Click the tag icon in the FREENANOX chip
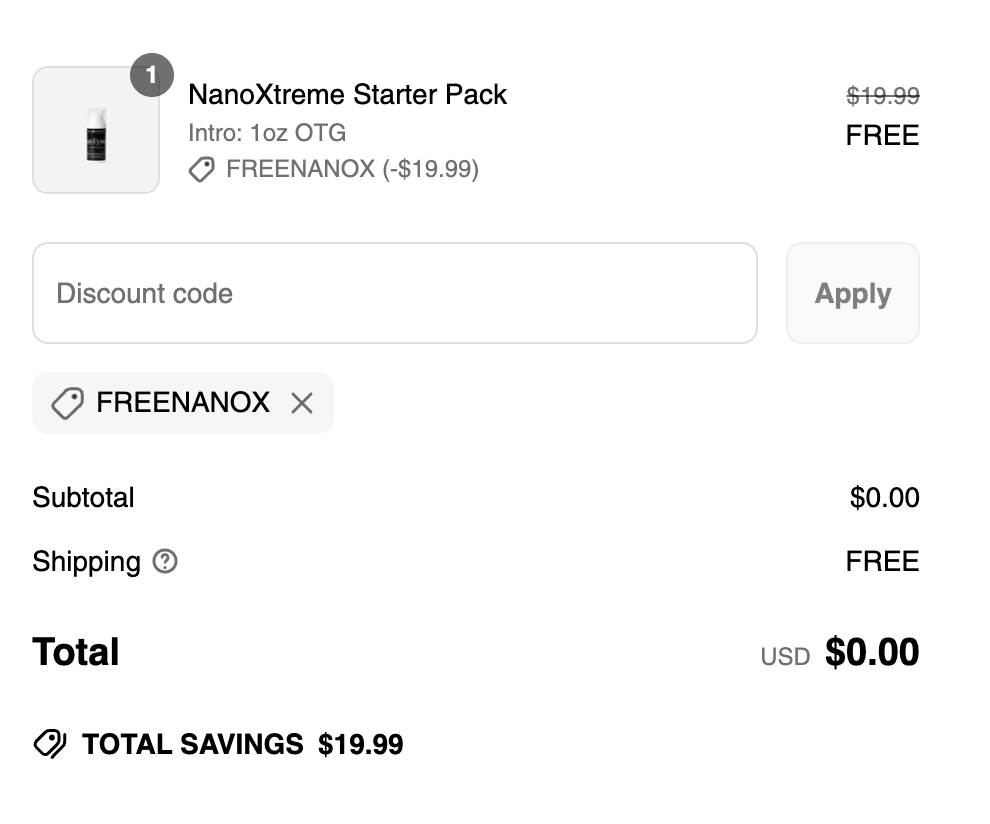This screenshot has width=990, height=824. coord(67,403)
